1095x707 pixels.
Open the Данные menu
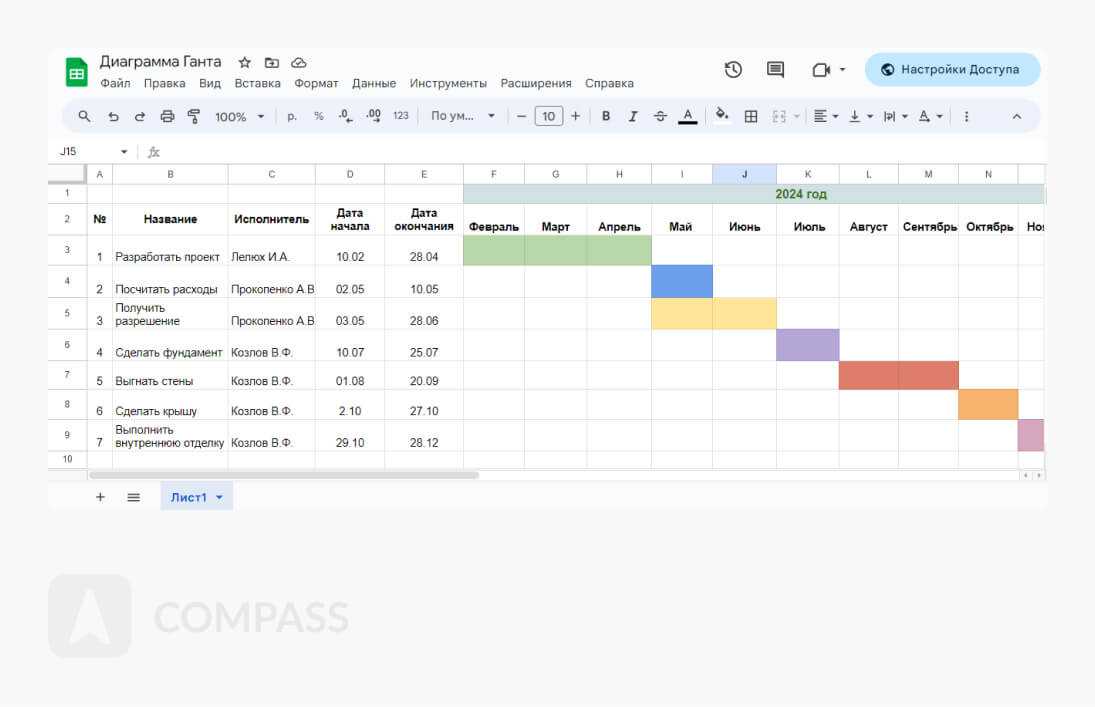pos(373,84)
